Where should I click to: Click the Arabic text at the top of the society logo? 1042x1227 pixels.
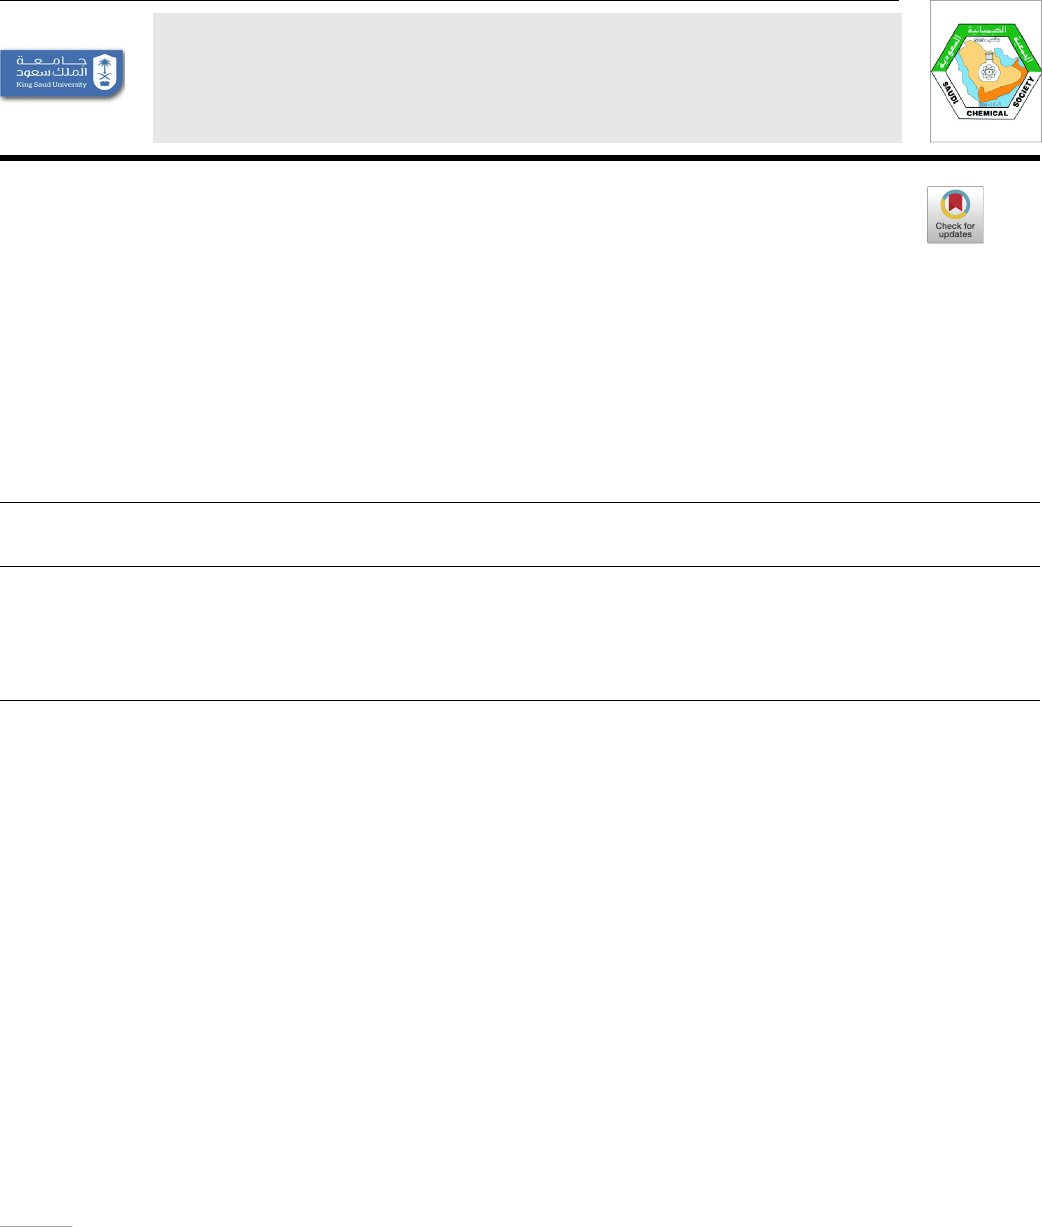pyautogui.click(x=987, y=30)
